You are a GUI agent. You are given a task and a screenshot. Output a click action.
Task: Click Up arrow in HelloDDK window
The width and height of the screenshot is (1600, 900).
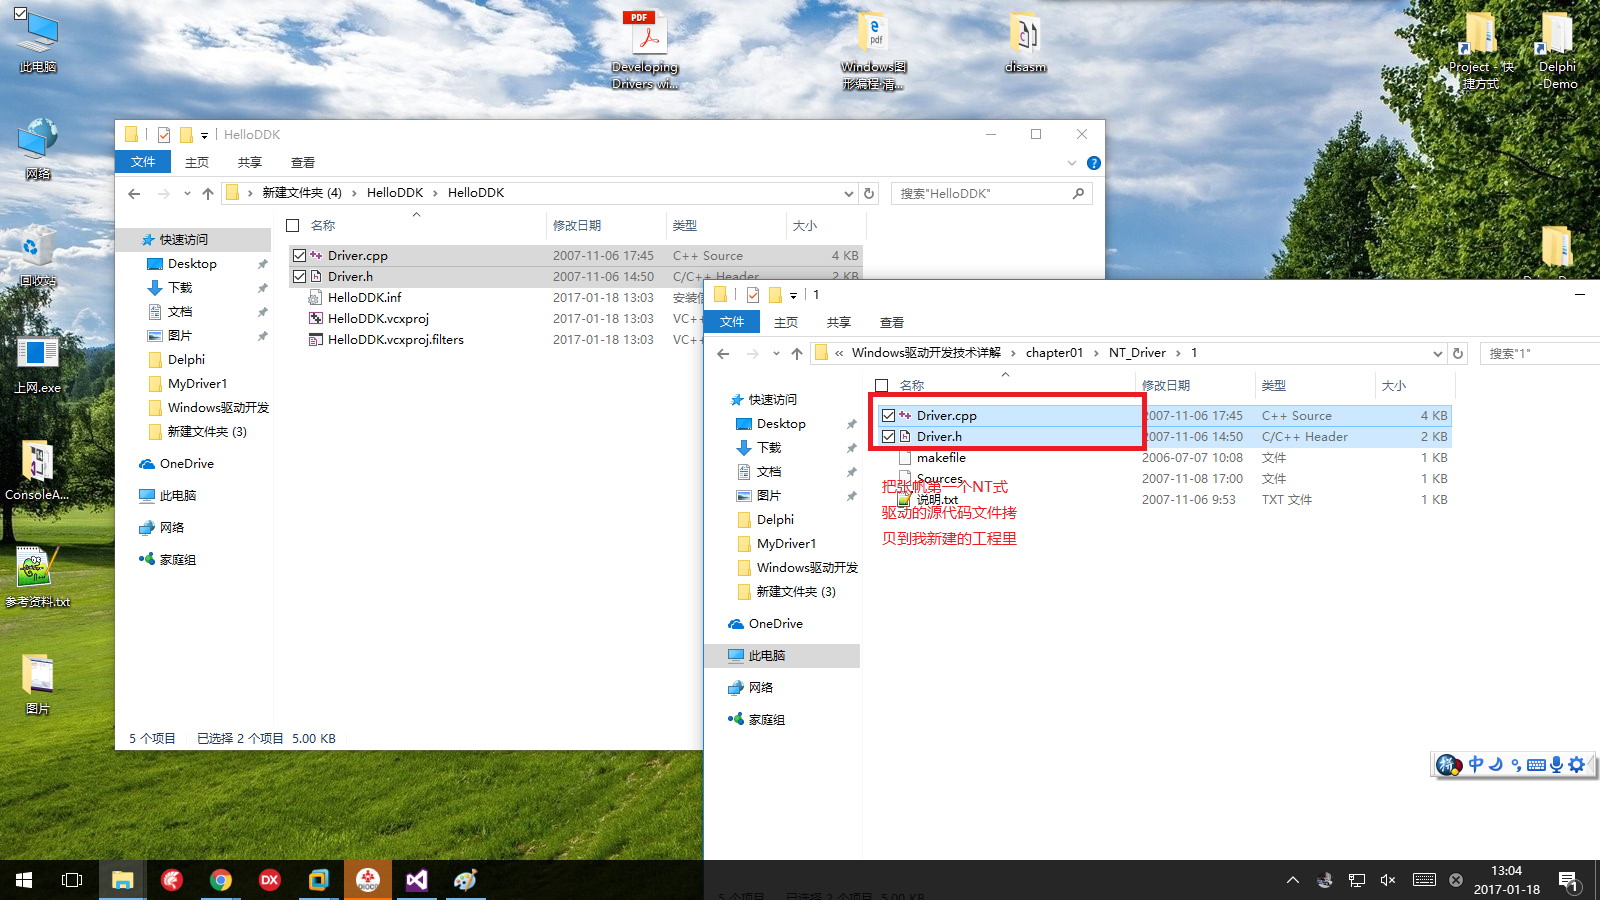(x=207, y=193)
